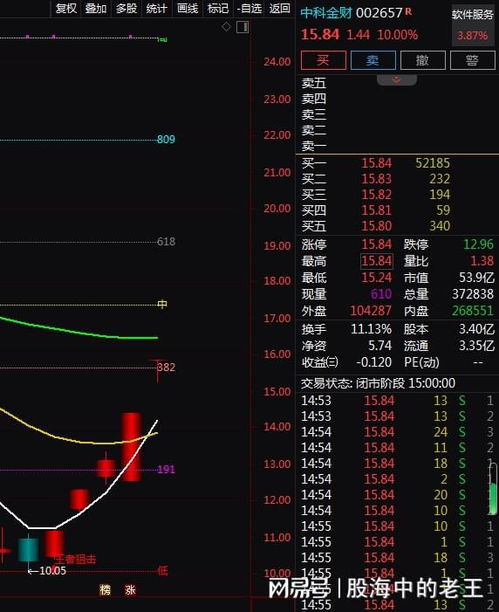
Task: Click the 警 alert button
Action: tap(472, 60)
